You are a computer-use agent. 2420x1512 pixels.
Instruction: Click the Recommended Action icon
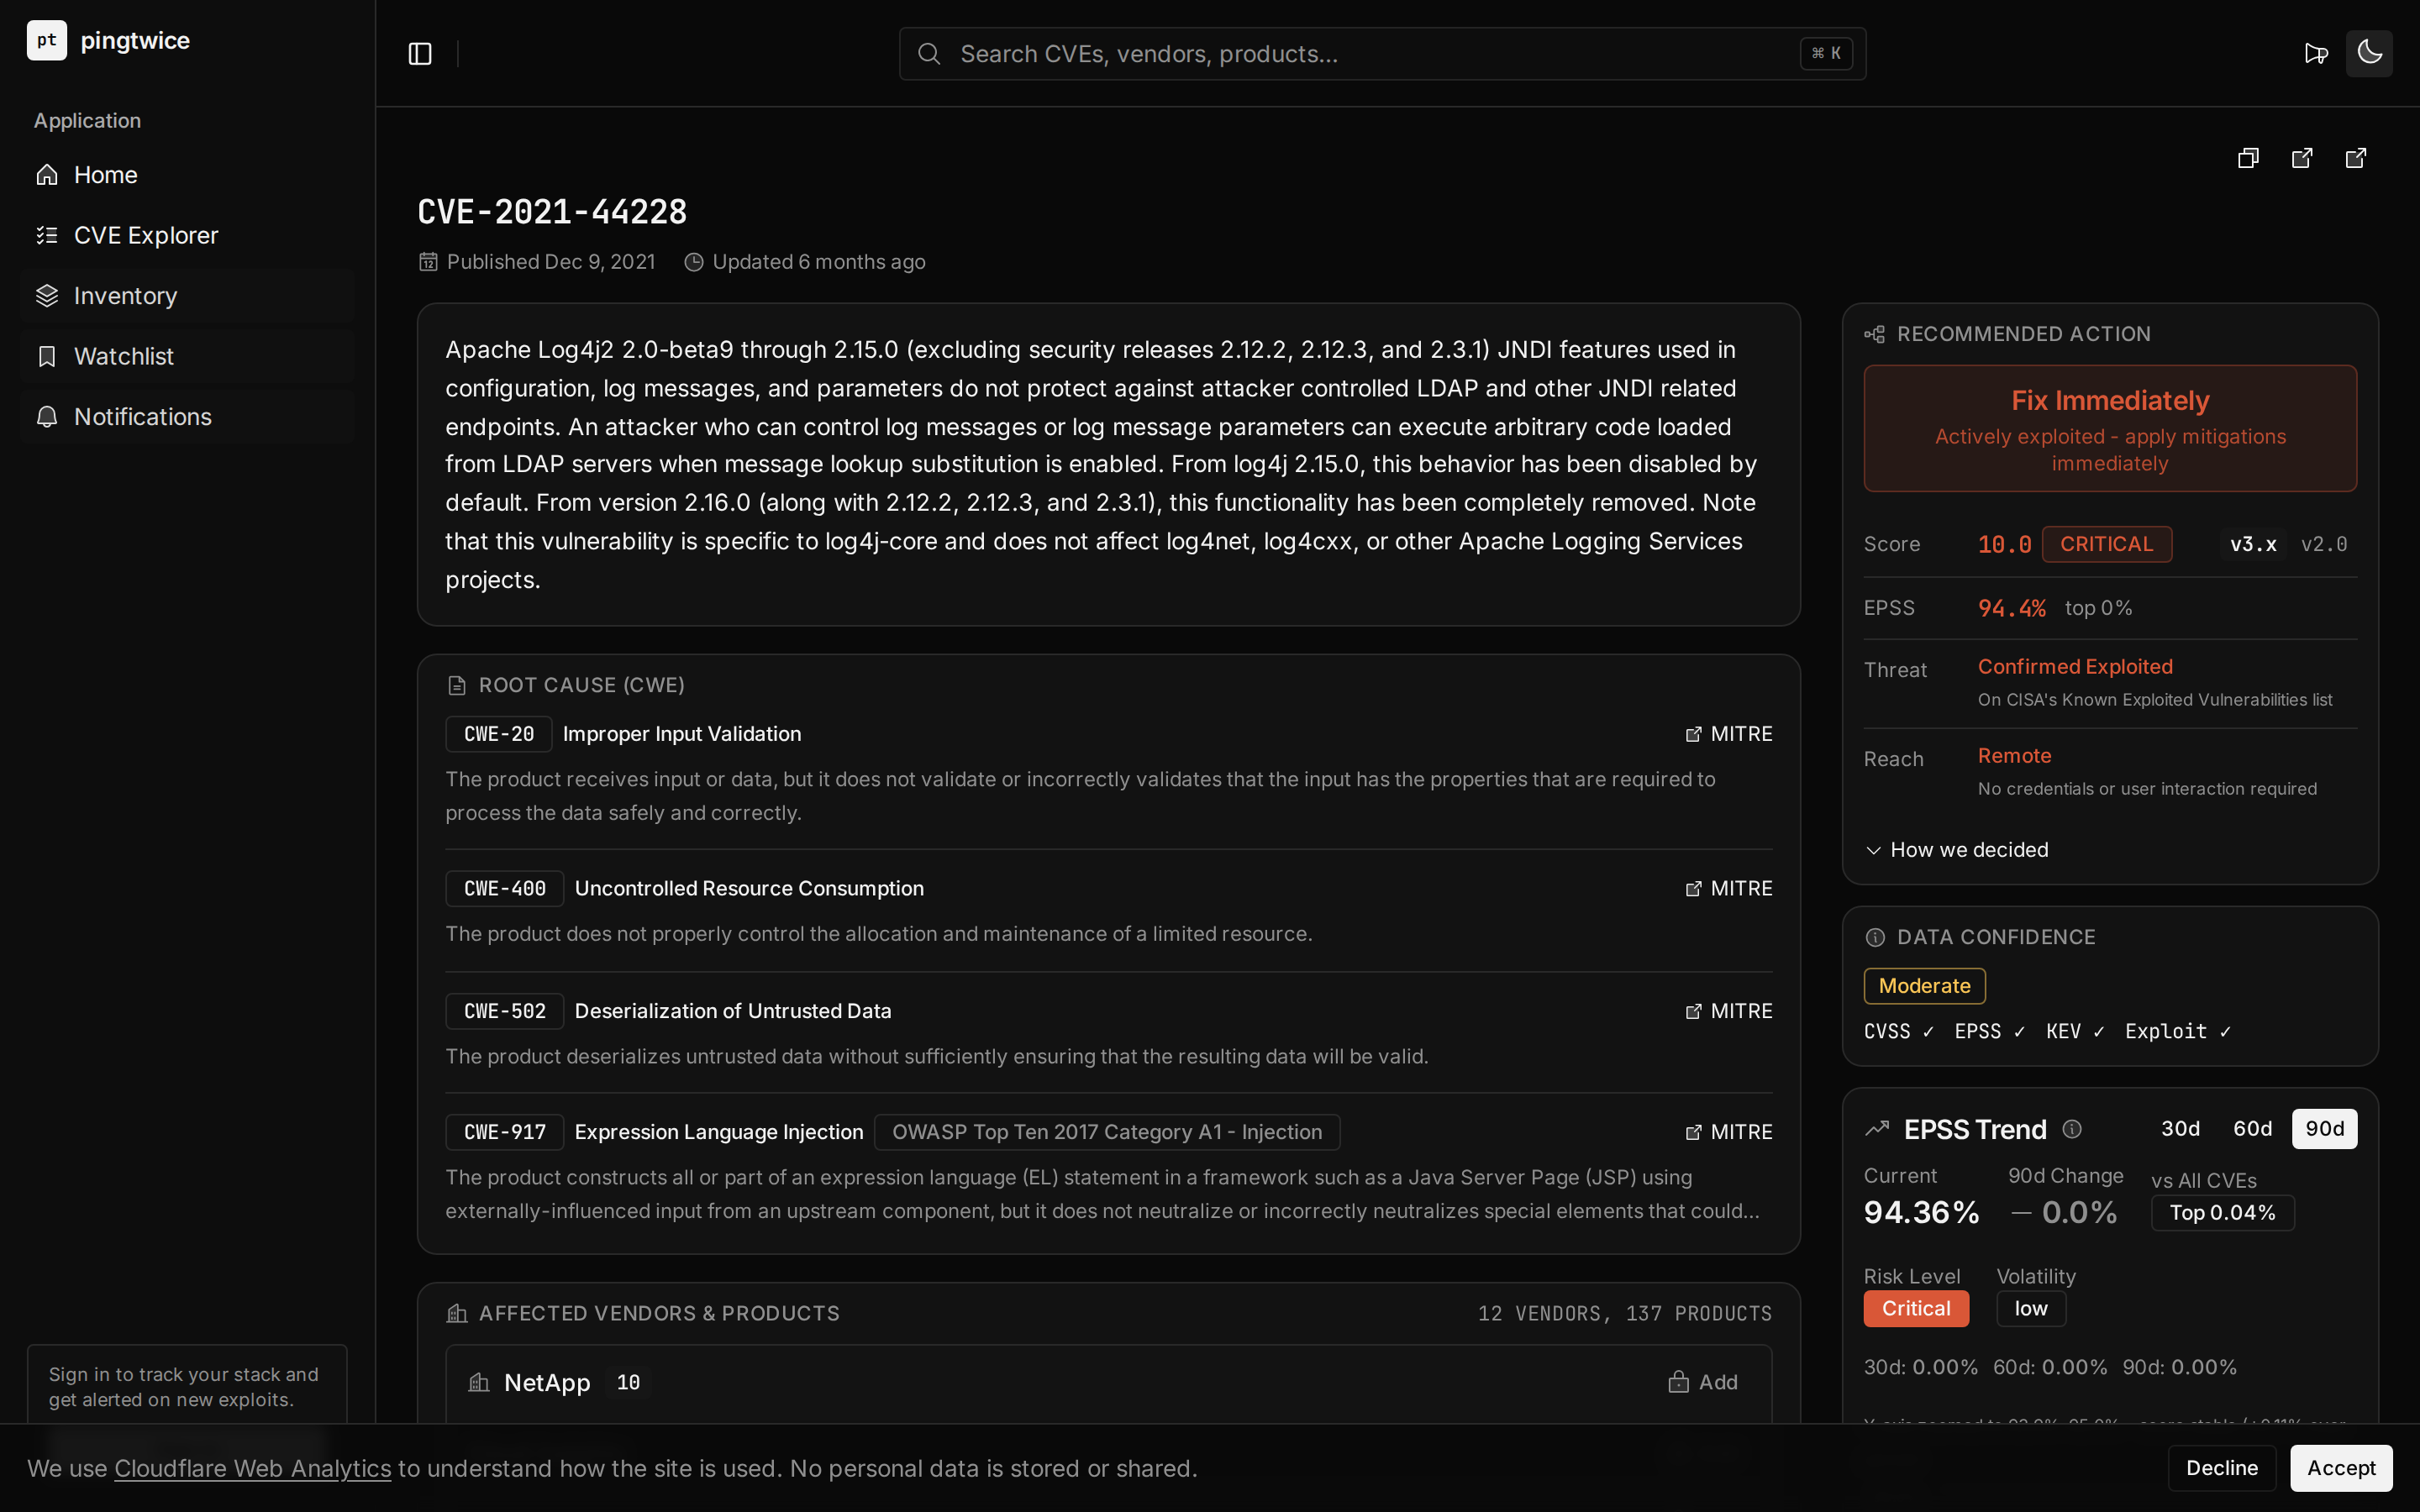click(x=1875, y=334)
